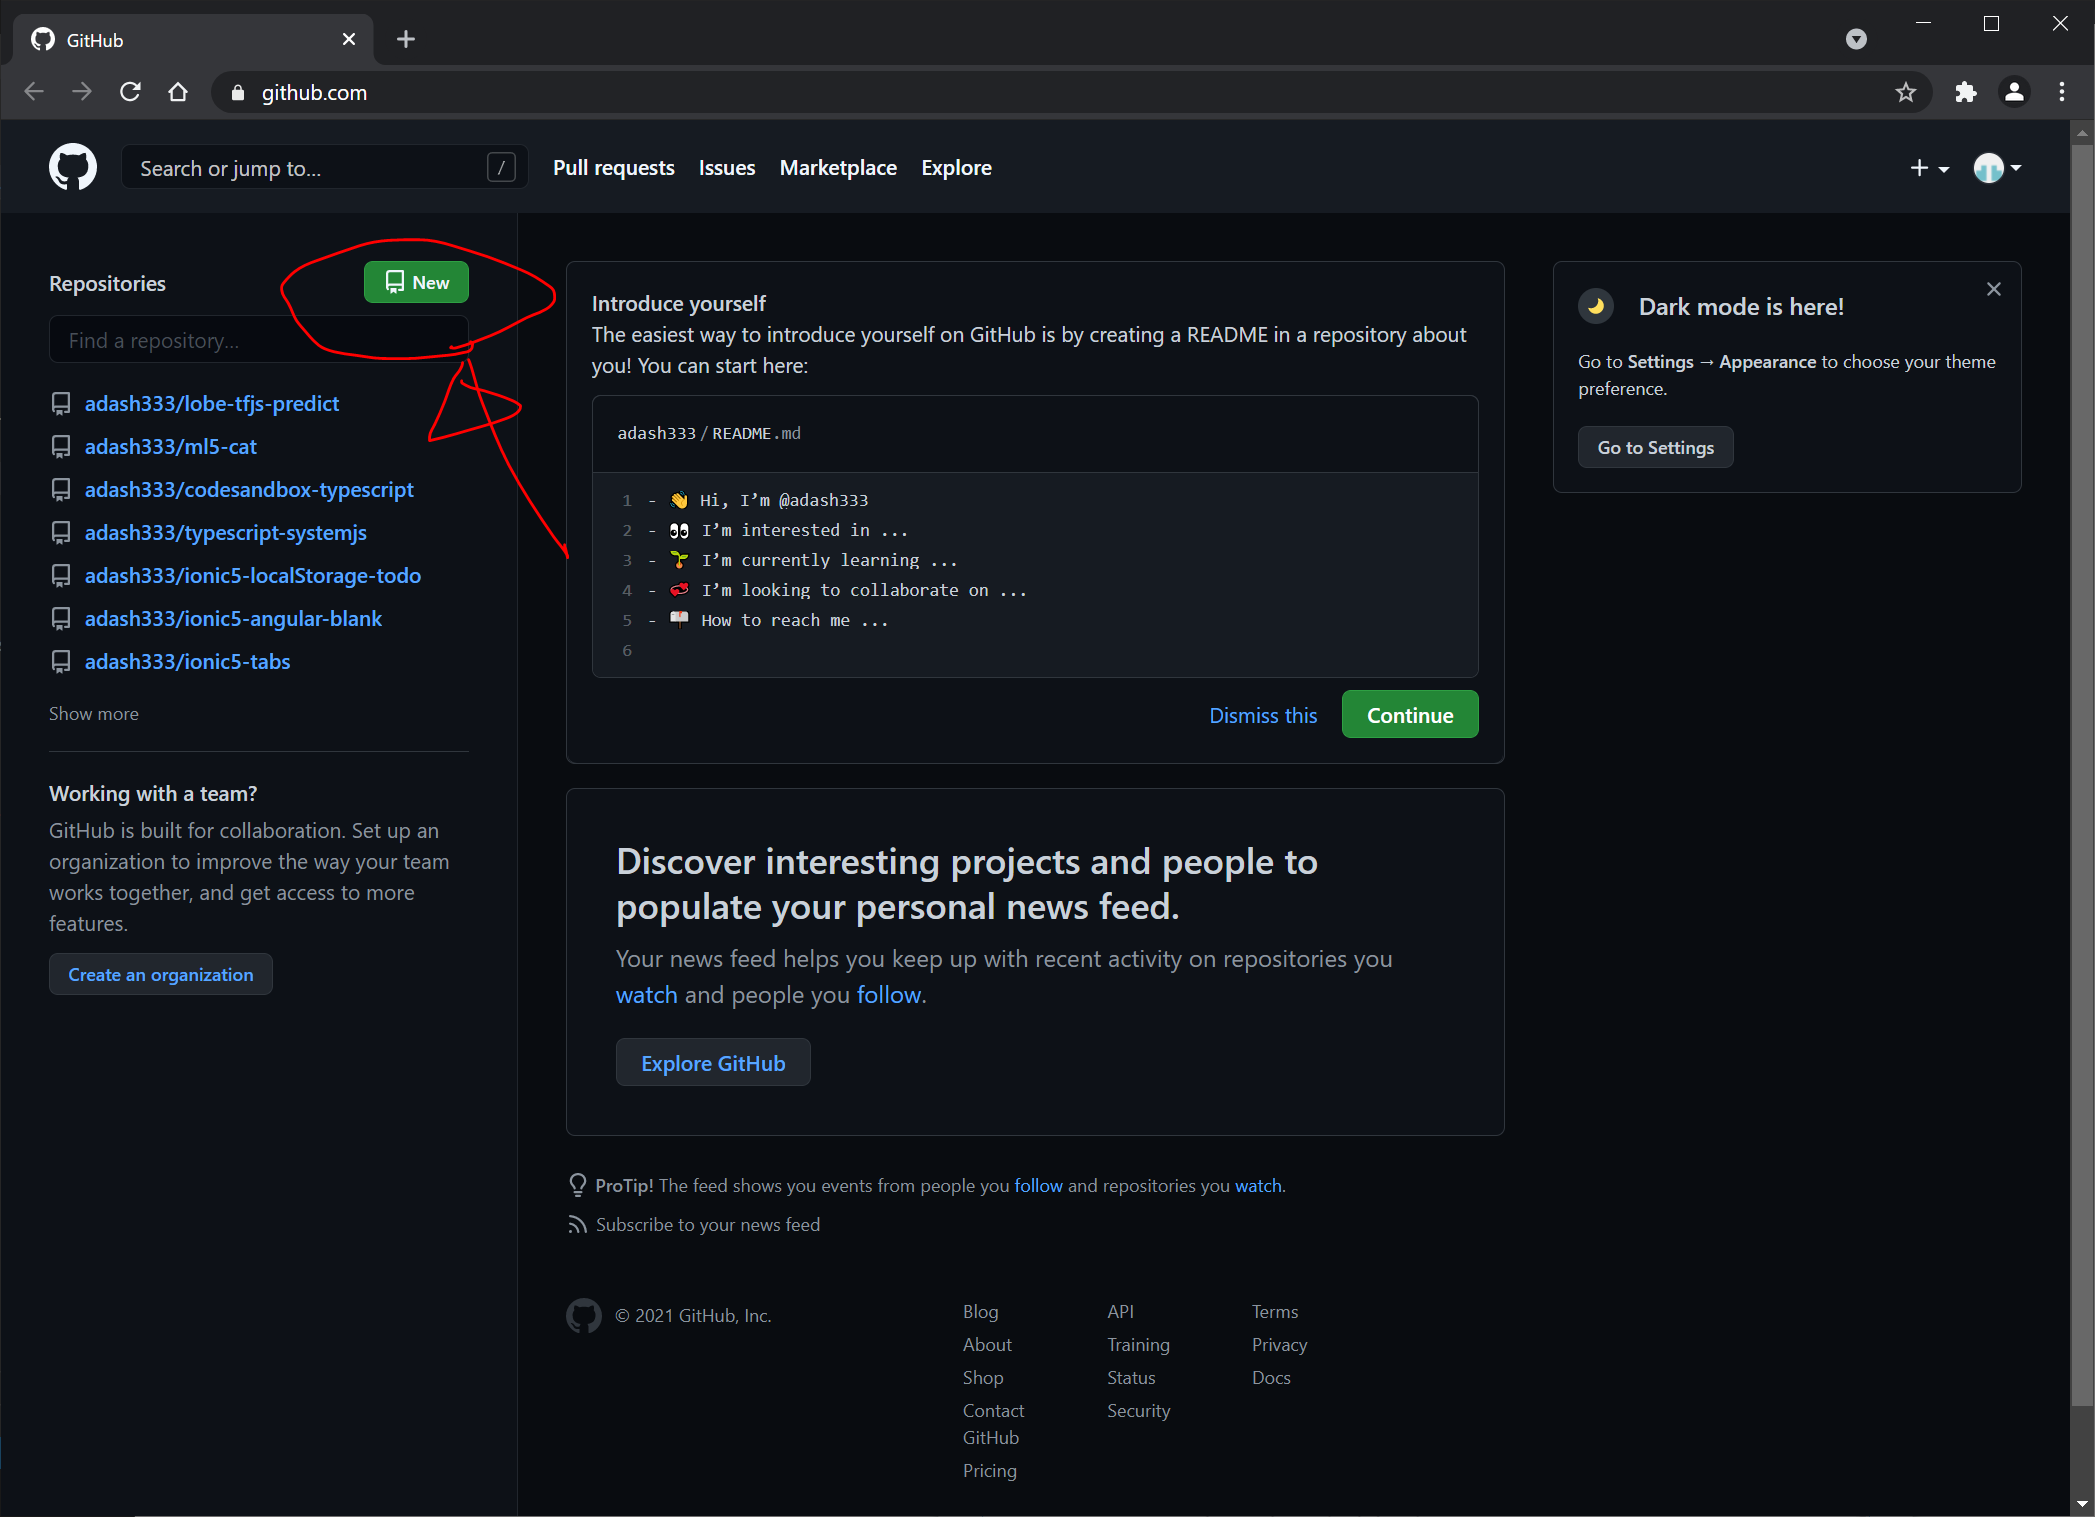The height and width of the screenshot is (1517, 2095).
Task: Open the Blog footer link
Action: pos(980,1311)
